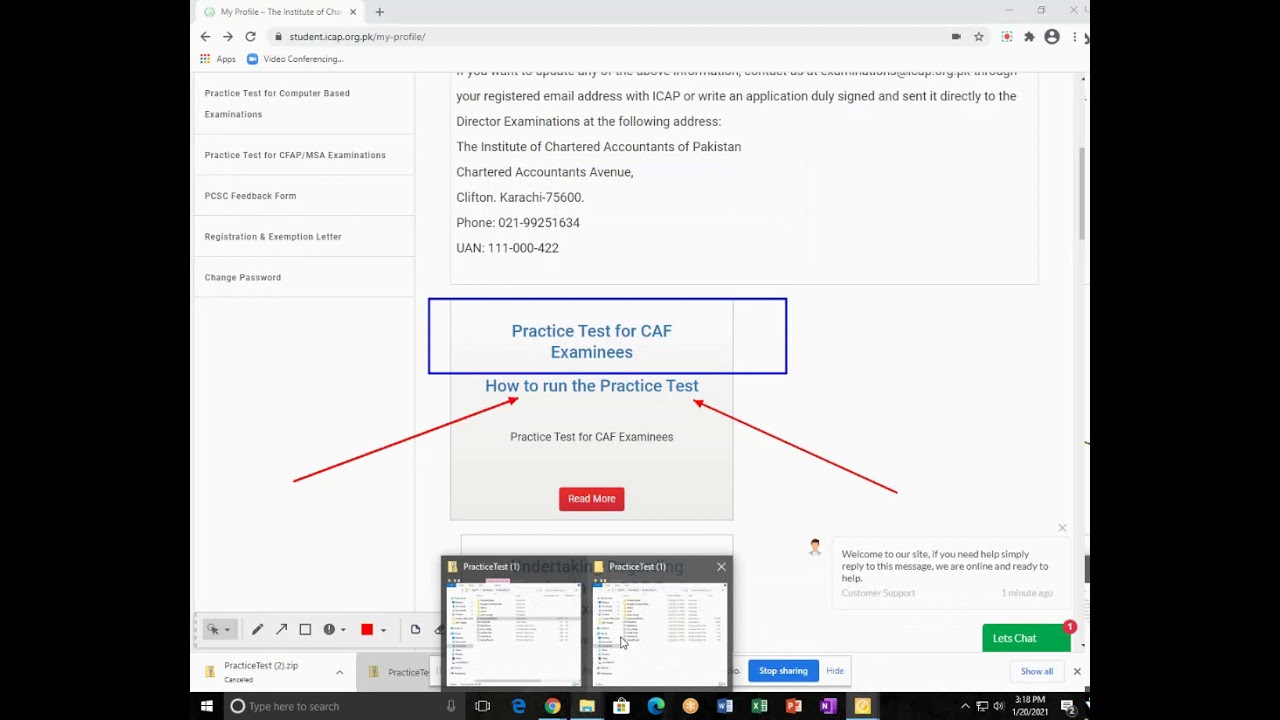Image resolution: width=1280 pixels, height=720 pixels.
Task: Close the My Profile tab
Action: (x=353, y=12)
